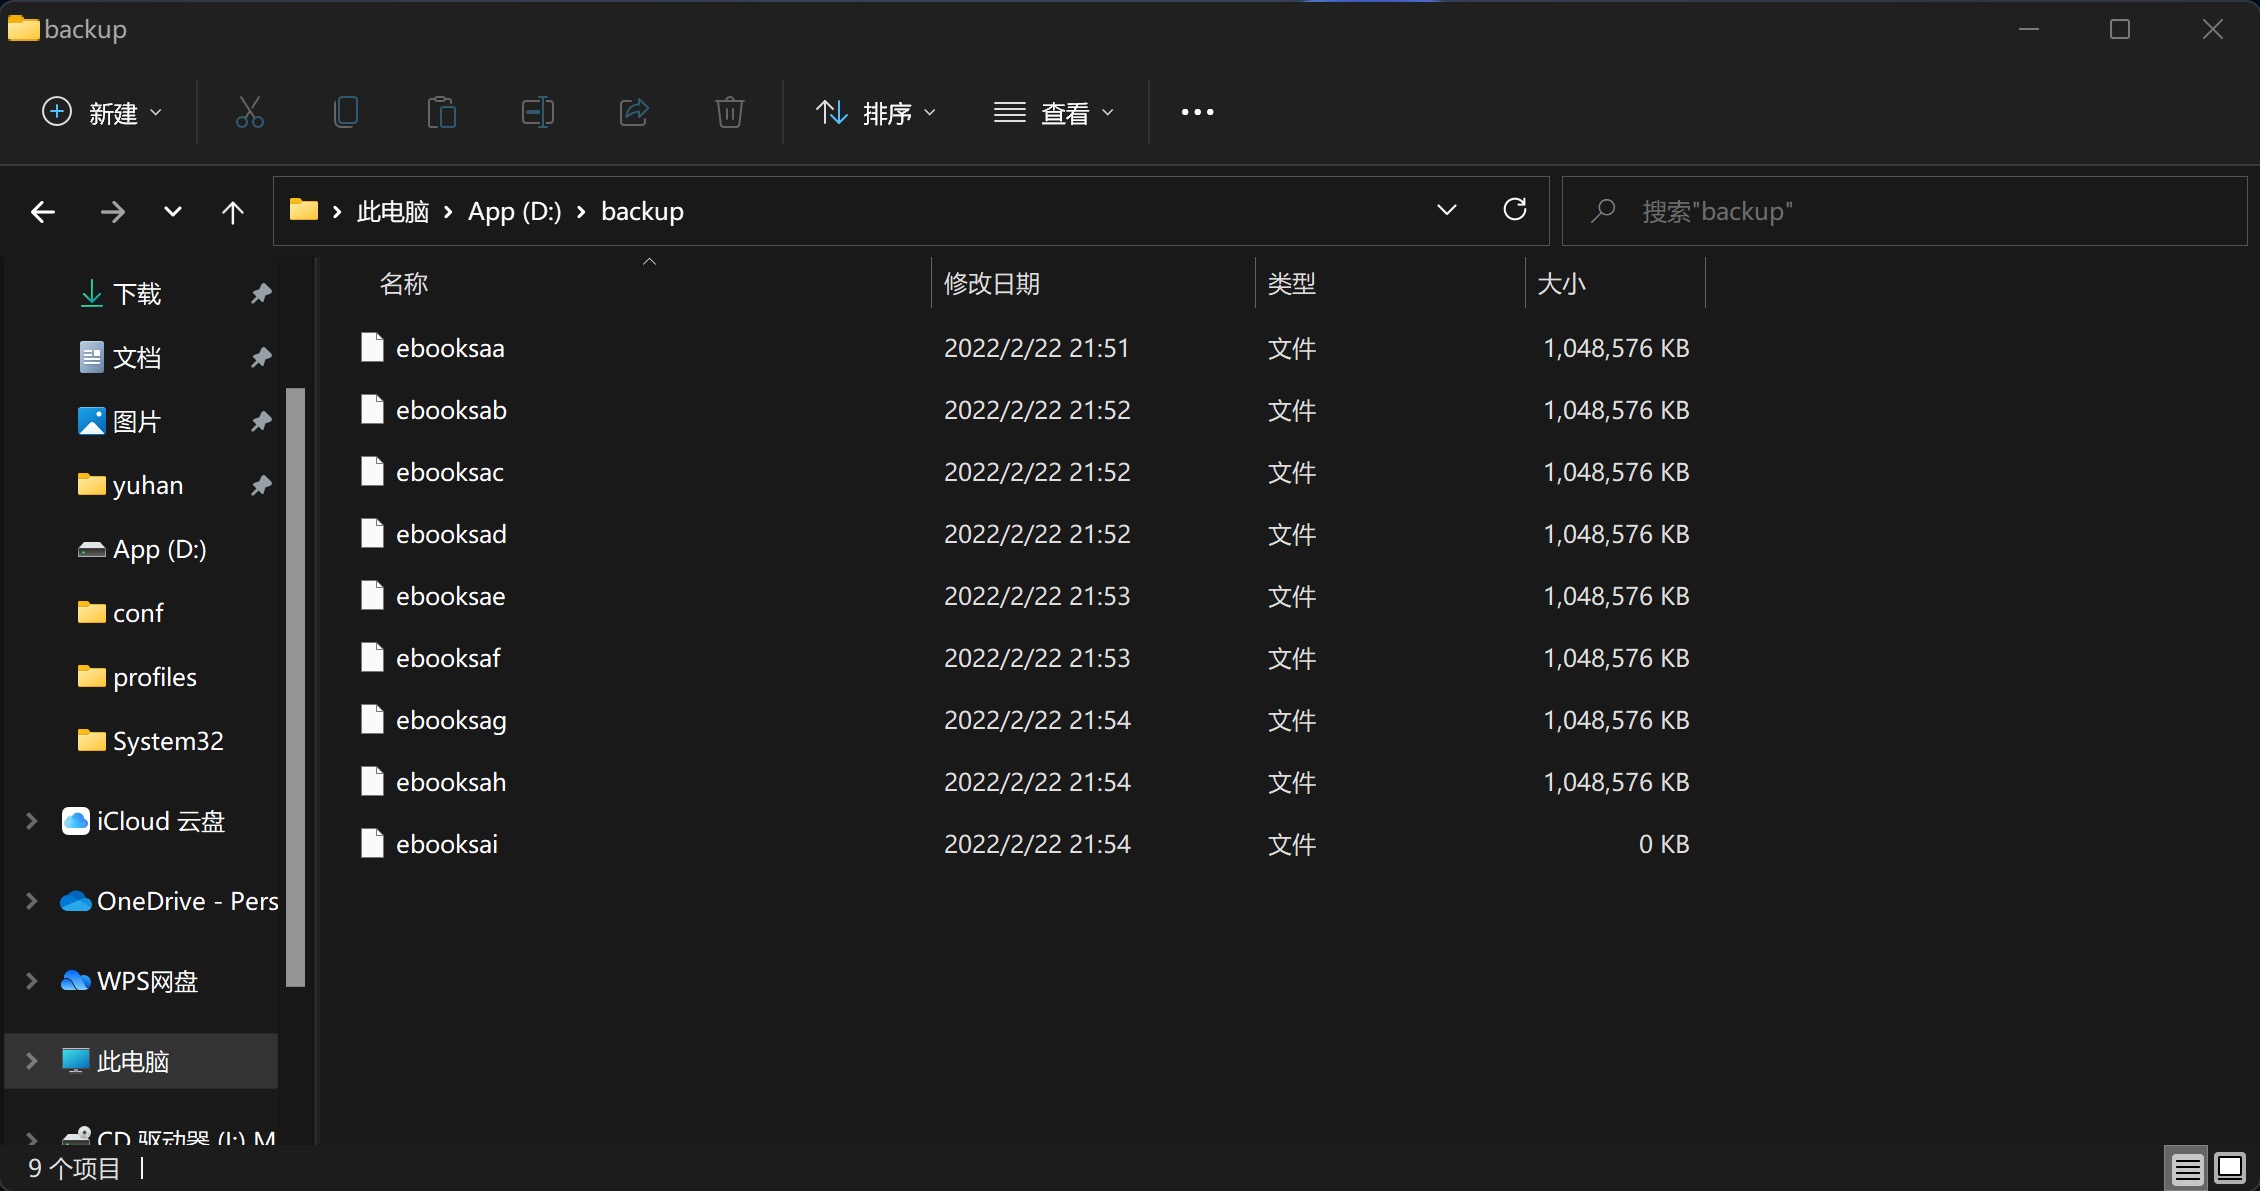The image size is (2260, 1191).
Task: Share files via the share icon
Action: click(x=633, y=112)
